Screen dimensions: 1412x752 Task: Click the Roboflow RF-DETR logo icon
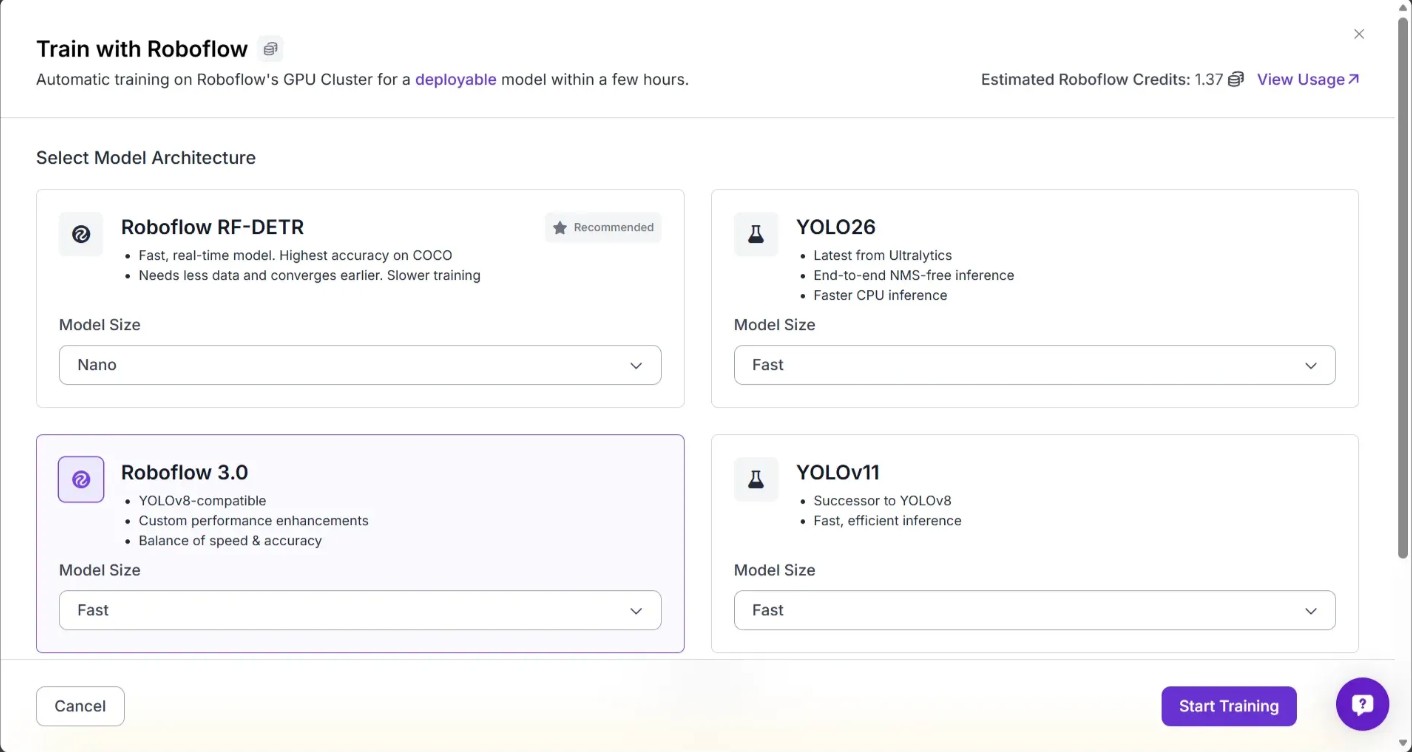pos(81,234)
